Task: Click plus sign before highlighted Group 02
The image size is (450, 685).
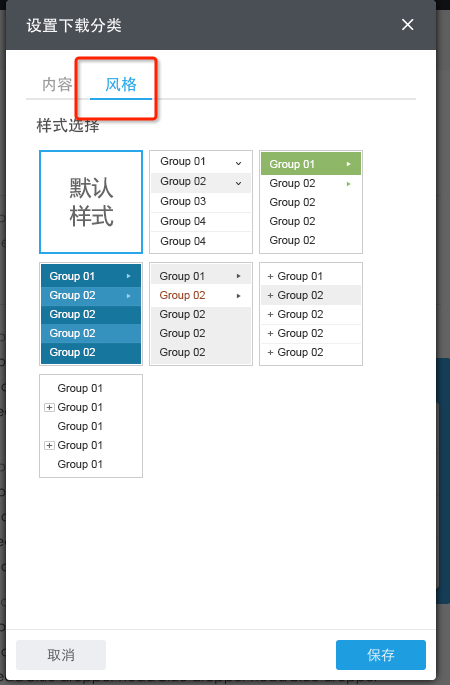Action: point(270,295)
